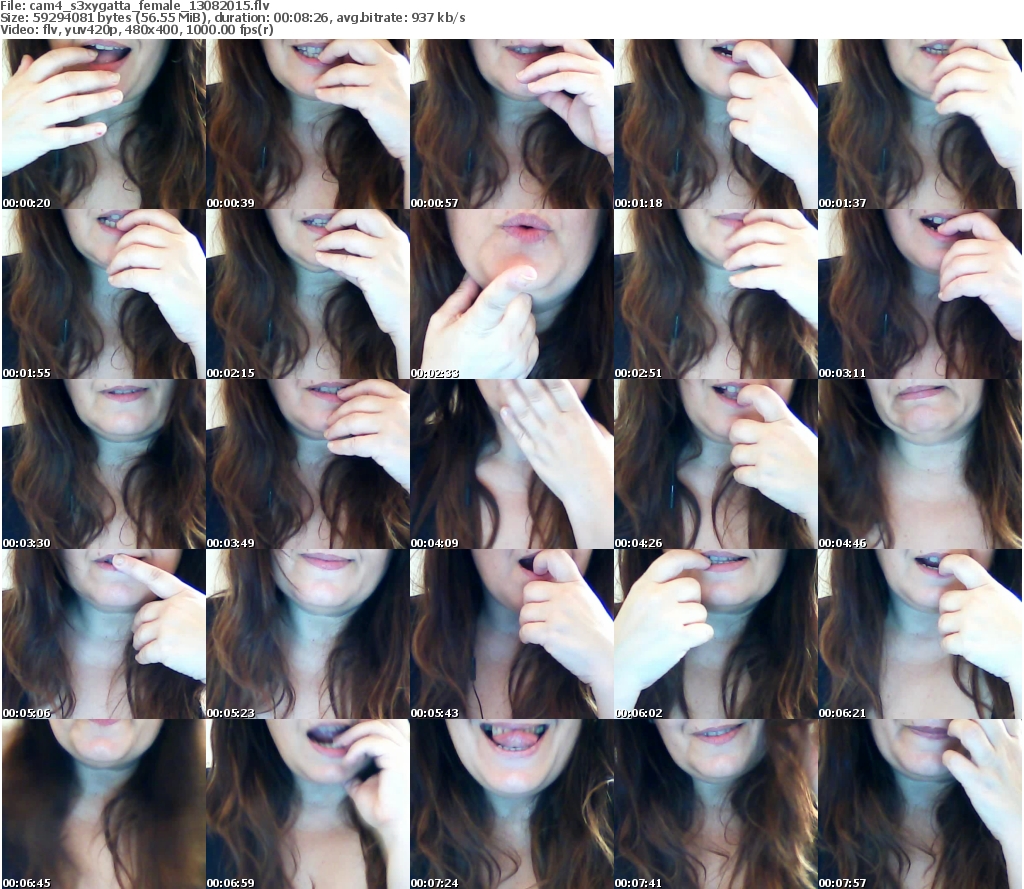The width and height of the screenshot is (1024, 889).
Task: Select the thumbnail timestamped 00:03:30
Action: pos(104,464)
